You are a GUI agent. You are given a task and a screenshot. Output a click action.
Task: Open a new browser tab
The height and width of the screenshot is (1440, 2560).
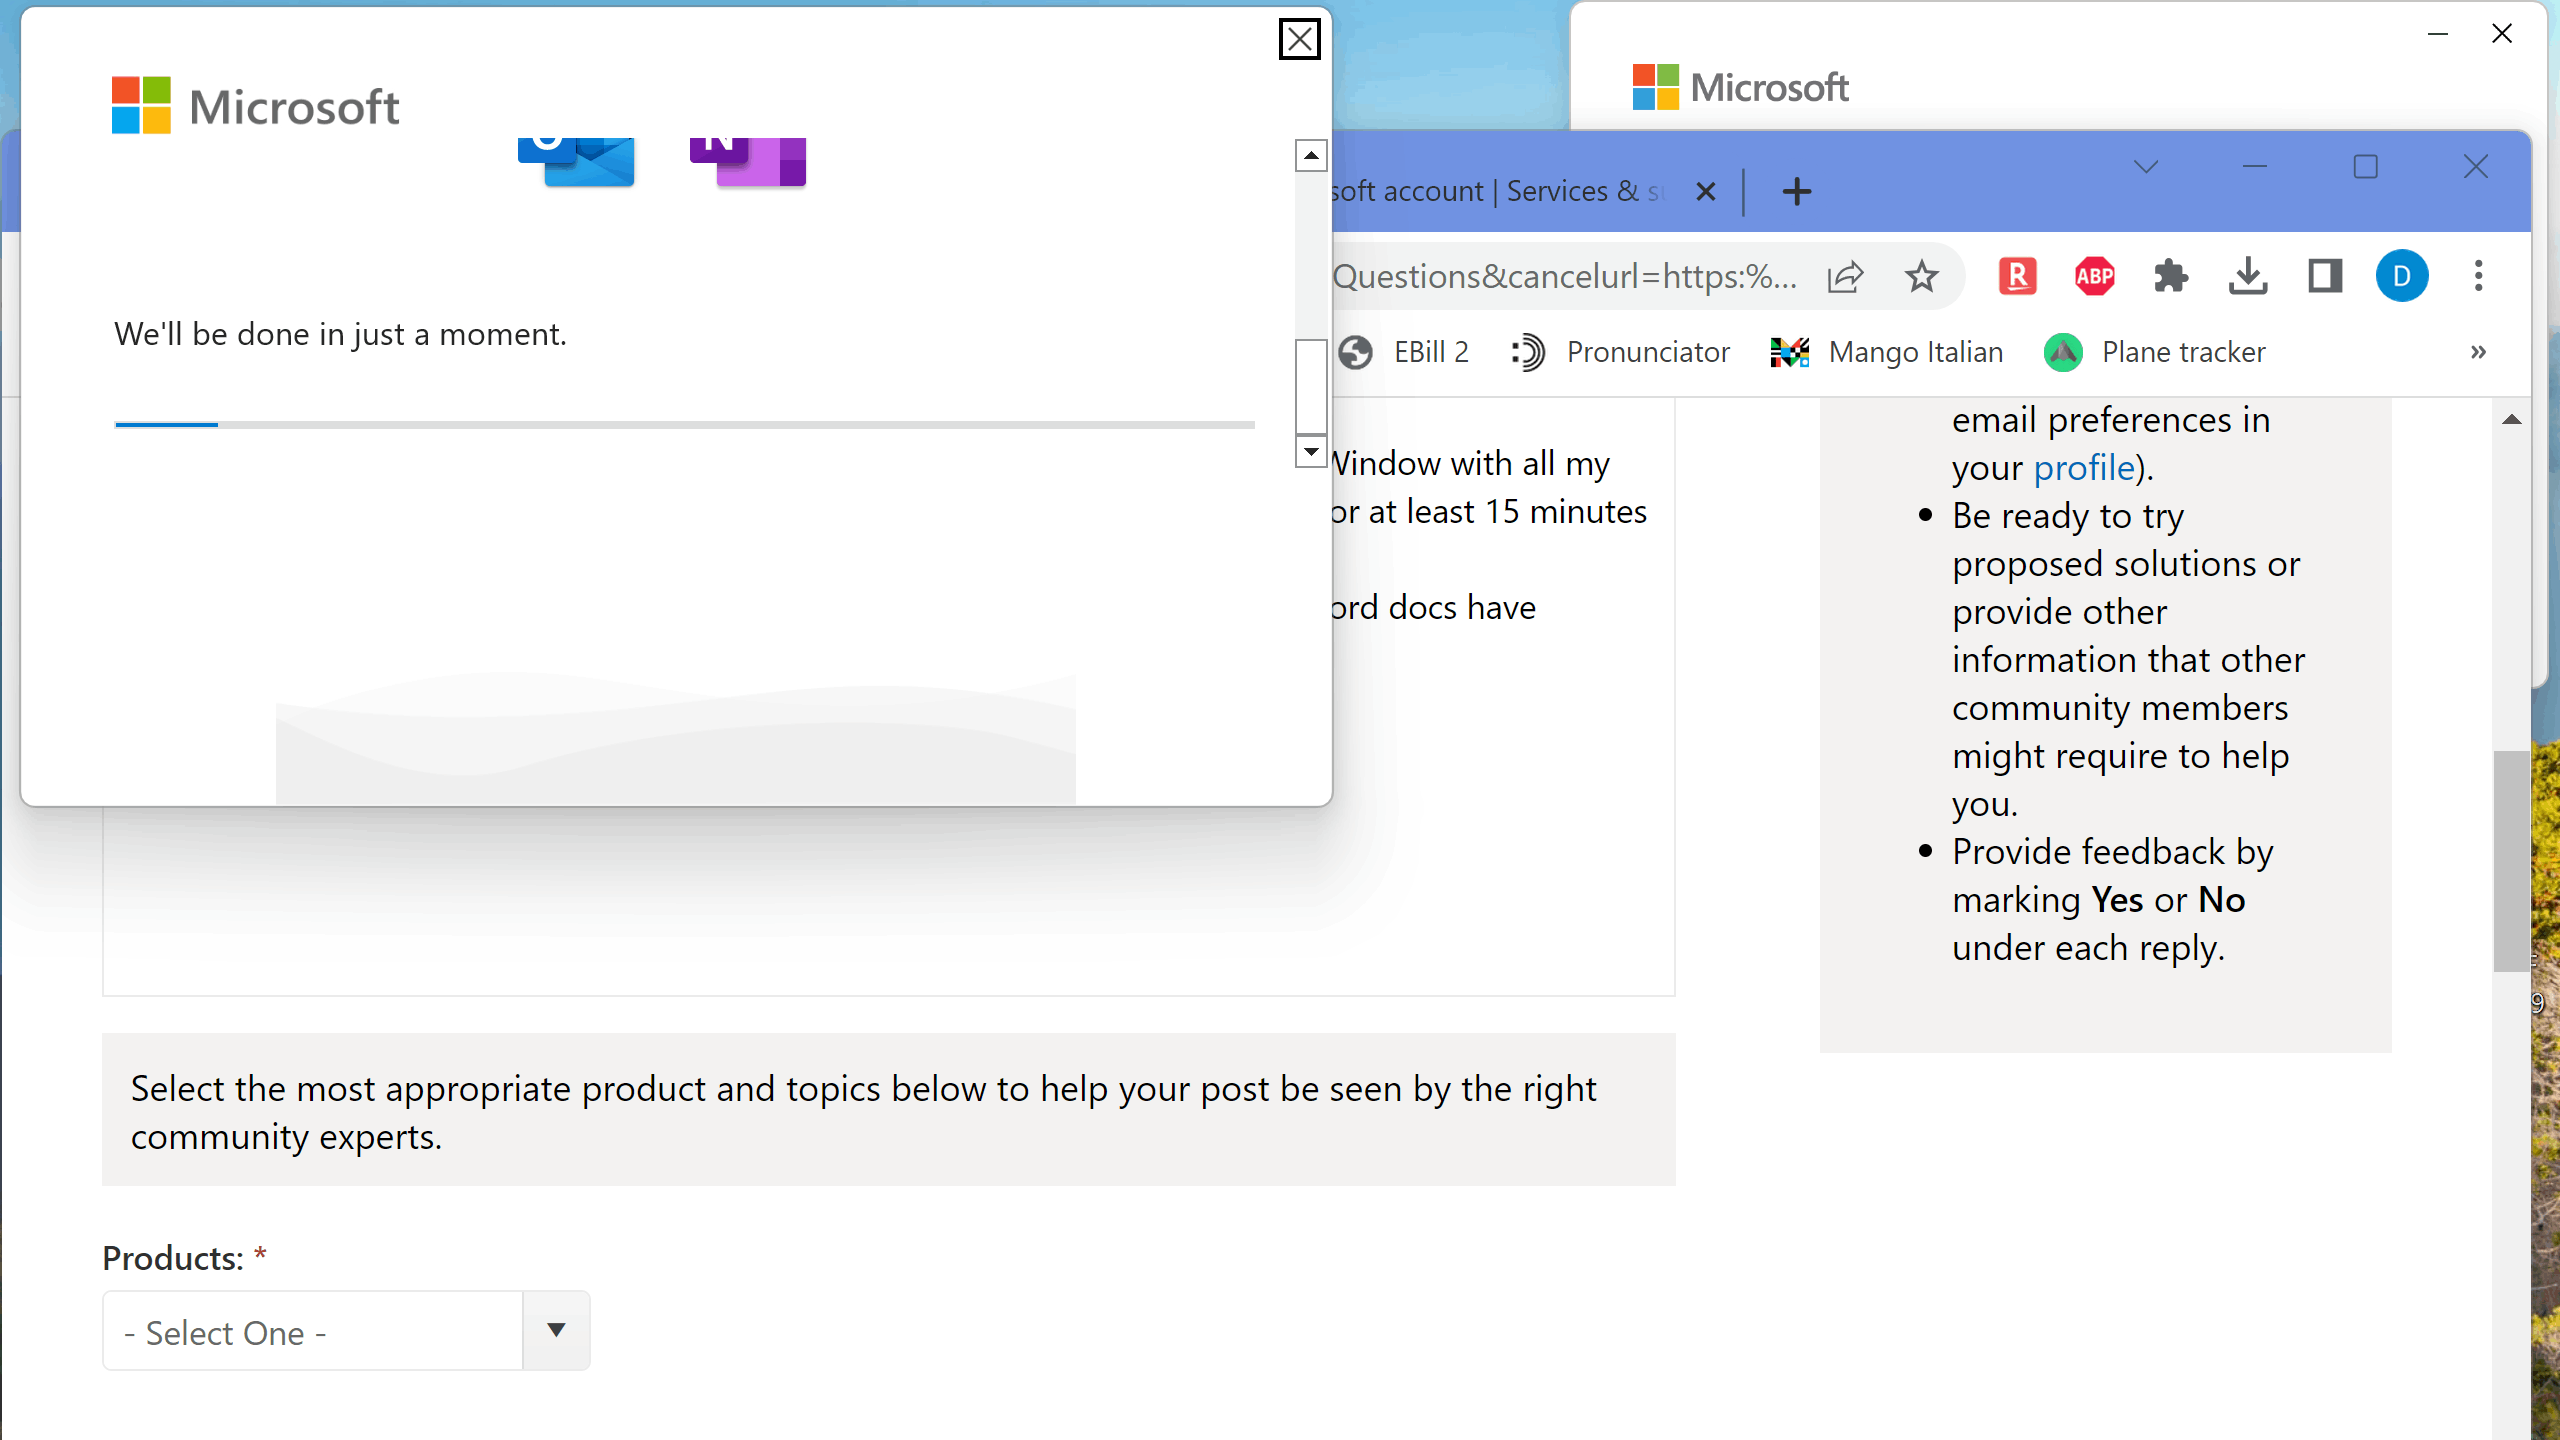pos(1797,191)
